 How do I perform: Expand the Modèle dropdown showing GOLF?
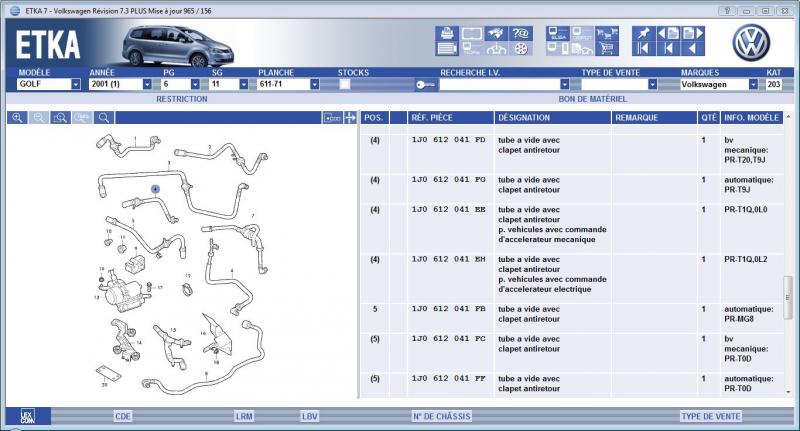[x=76, y=85]
